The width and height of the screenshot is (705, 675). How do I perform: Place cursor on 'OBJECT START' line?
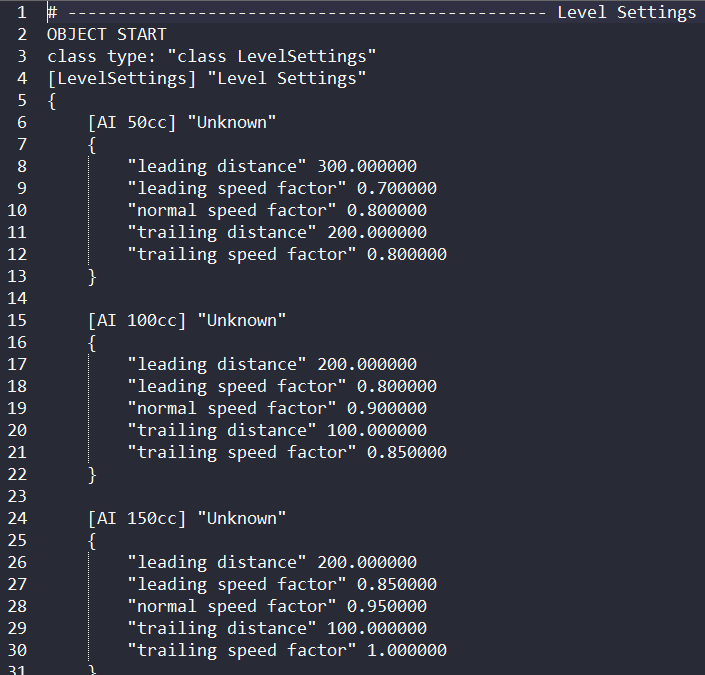tap(106, 35)
